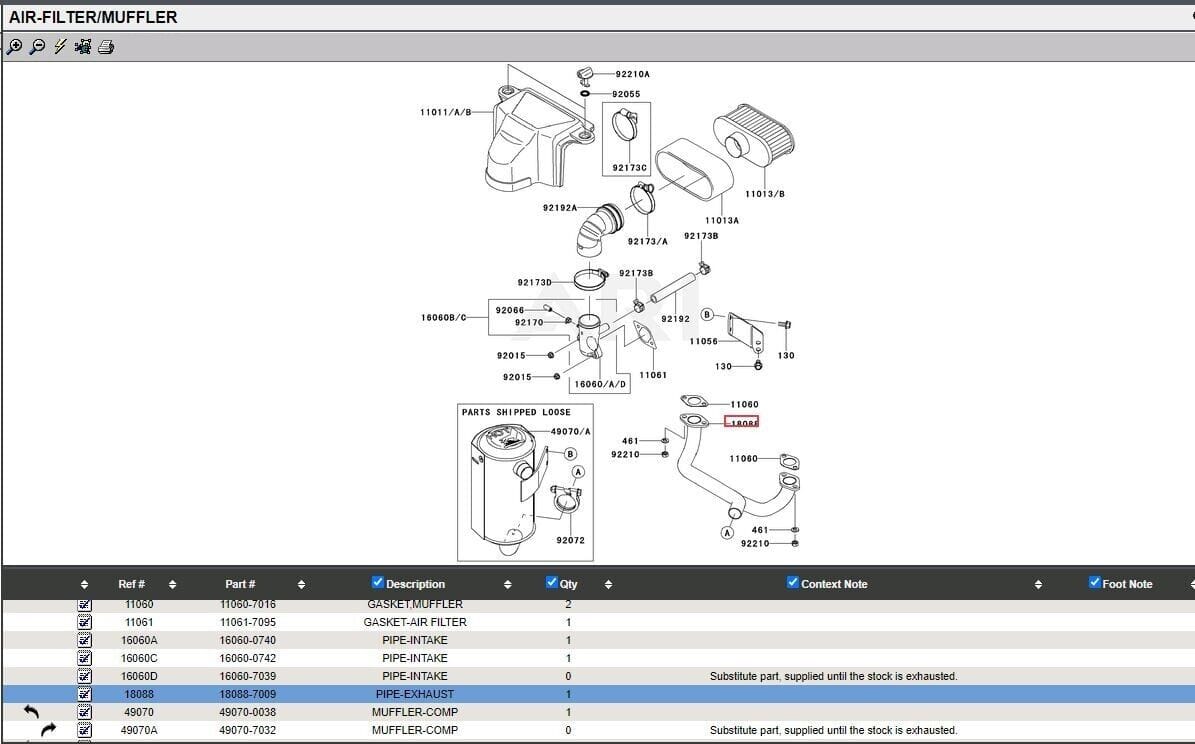Click the fit-to-window diagram icon
The height and width of the screenshot is (744, 1195).
point(83,46)
